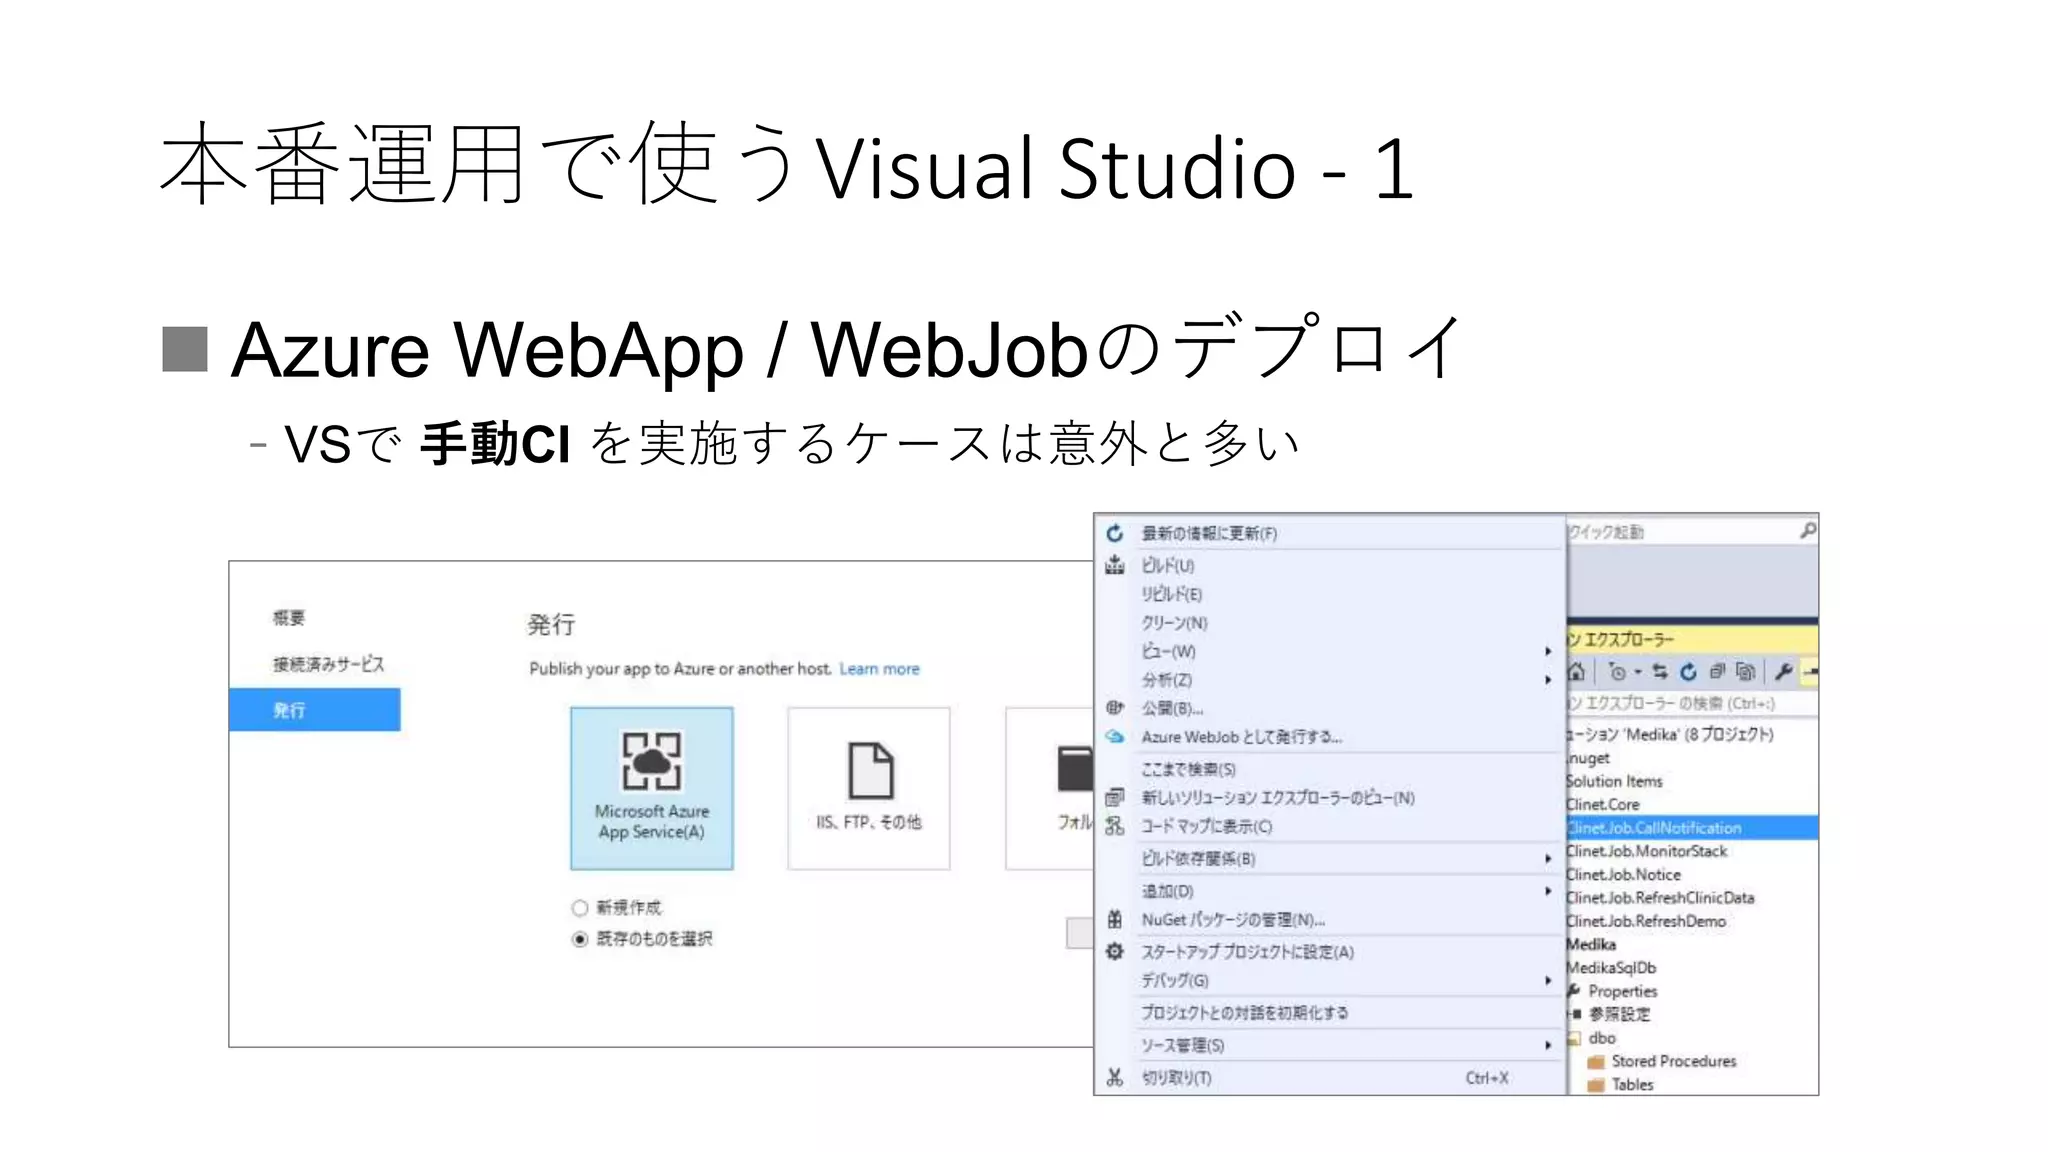Select the 参照設定 node

coord(1619,1015)
